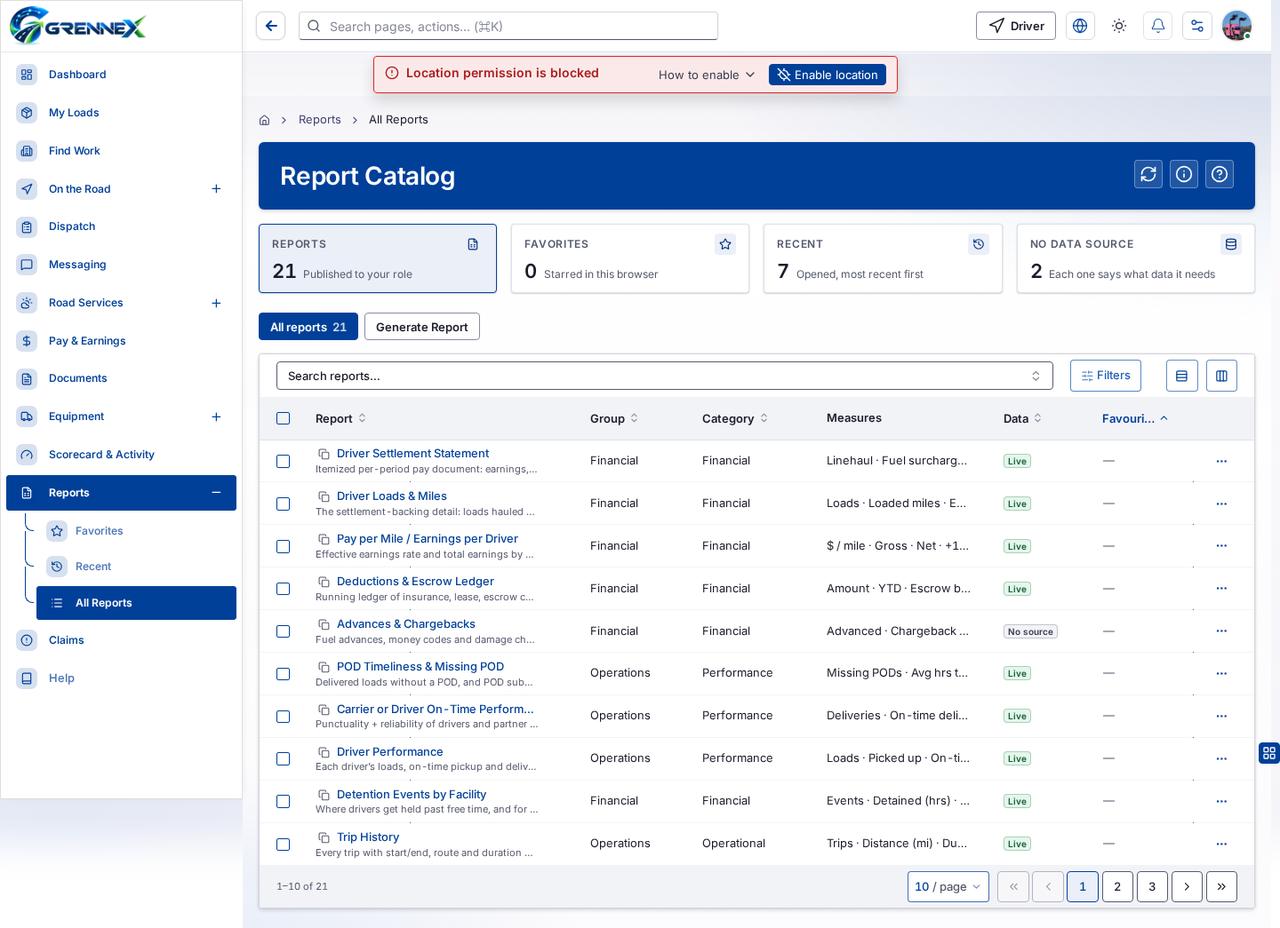Sort the table by Group column
Viewport: 1280px width, 928px height.
click(x=614, y=419)
